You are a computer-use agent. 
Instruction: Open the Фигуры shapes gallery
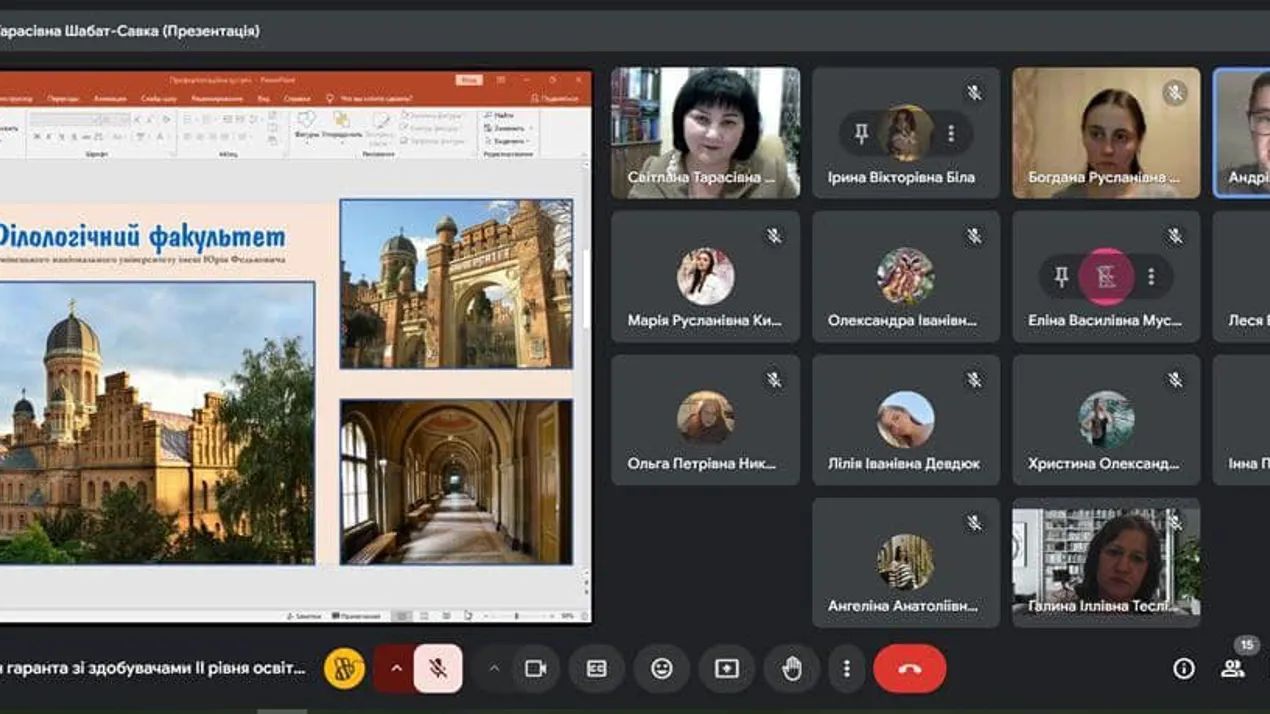tap(306, 126)
